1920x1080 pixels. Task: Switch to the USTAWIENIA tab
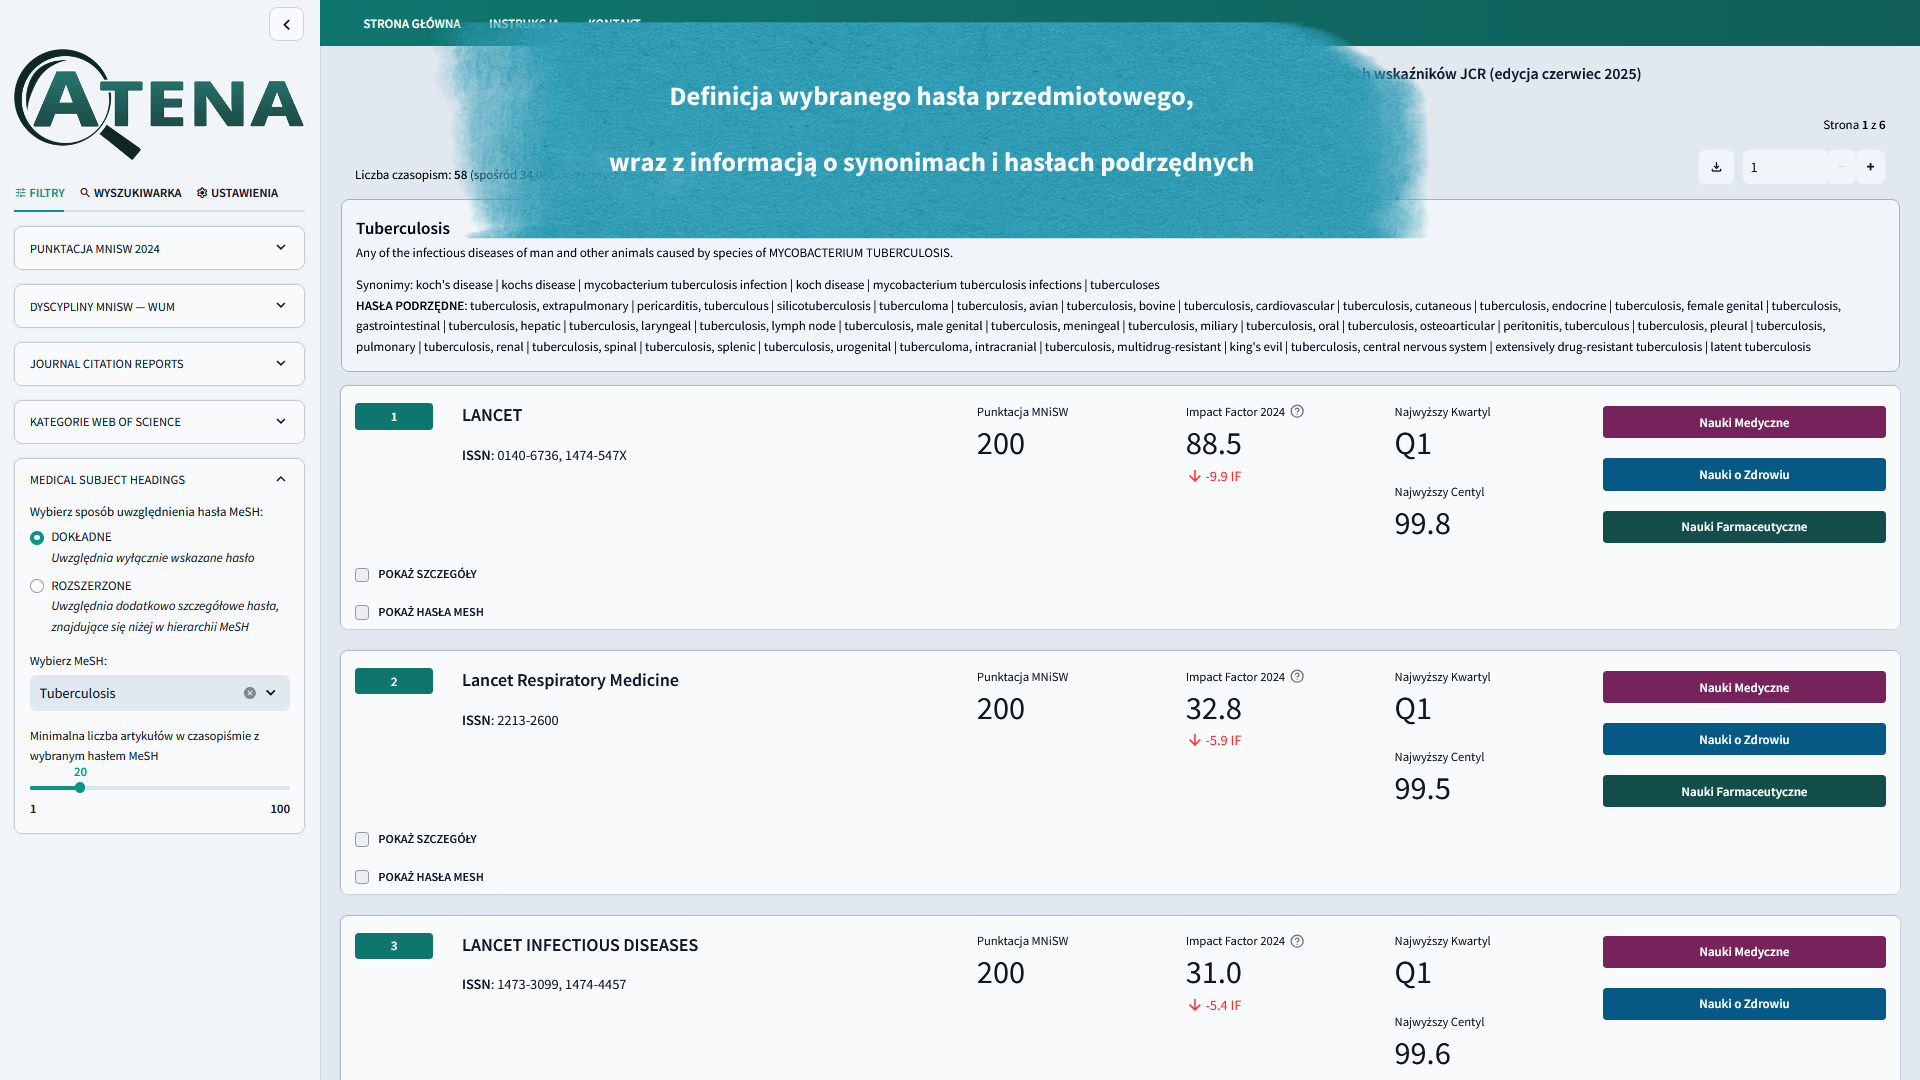[x=237, y=193]
